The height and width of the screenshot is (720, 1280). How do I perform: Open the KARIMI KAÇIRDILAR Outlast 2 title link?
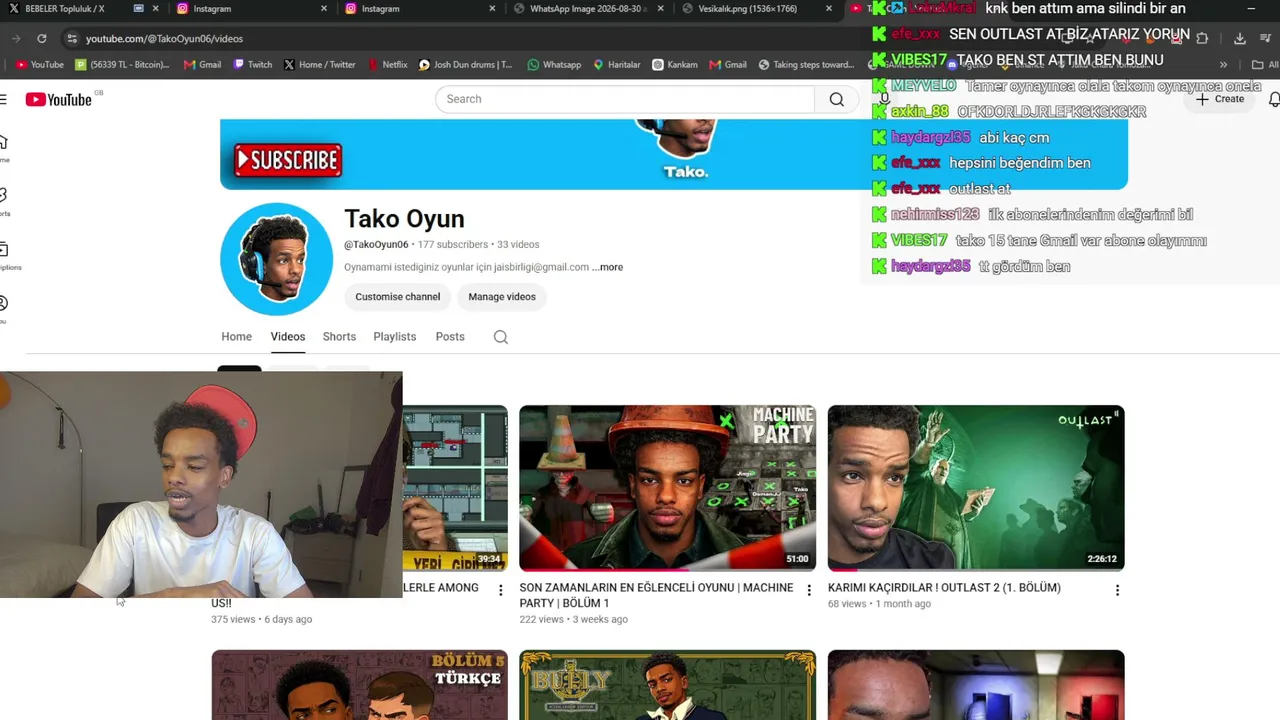[x=944, y=588]
